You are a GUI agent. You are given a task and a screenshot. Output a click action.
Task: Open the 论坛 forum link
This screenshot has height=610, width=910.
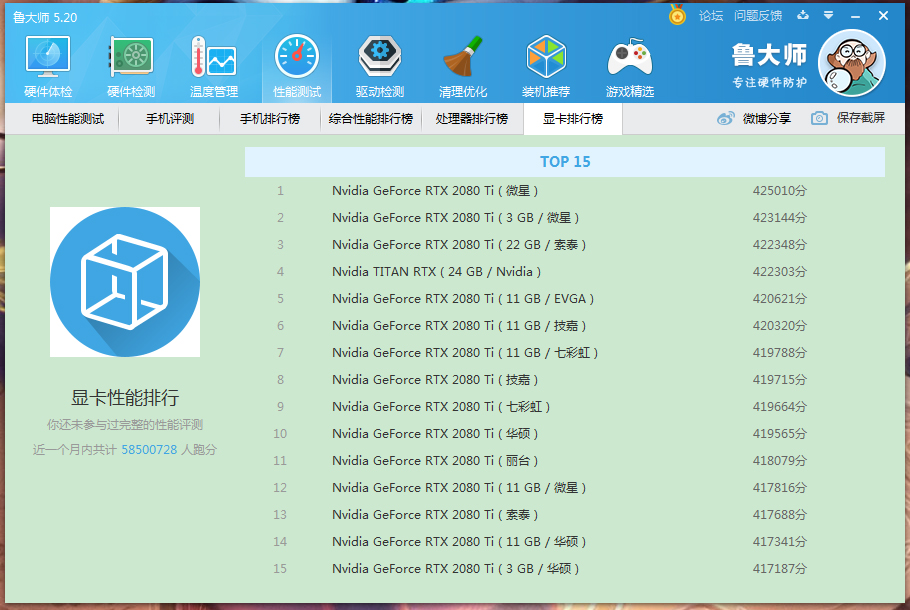(711, 15)
